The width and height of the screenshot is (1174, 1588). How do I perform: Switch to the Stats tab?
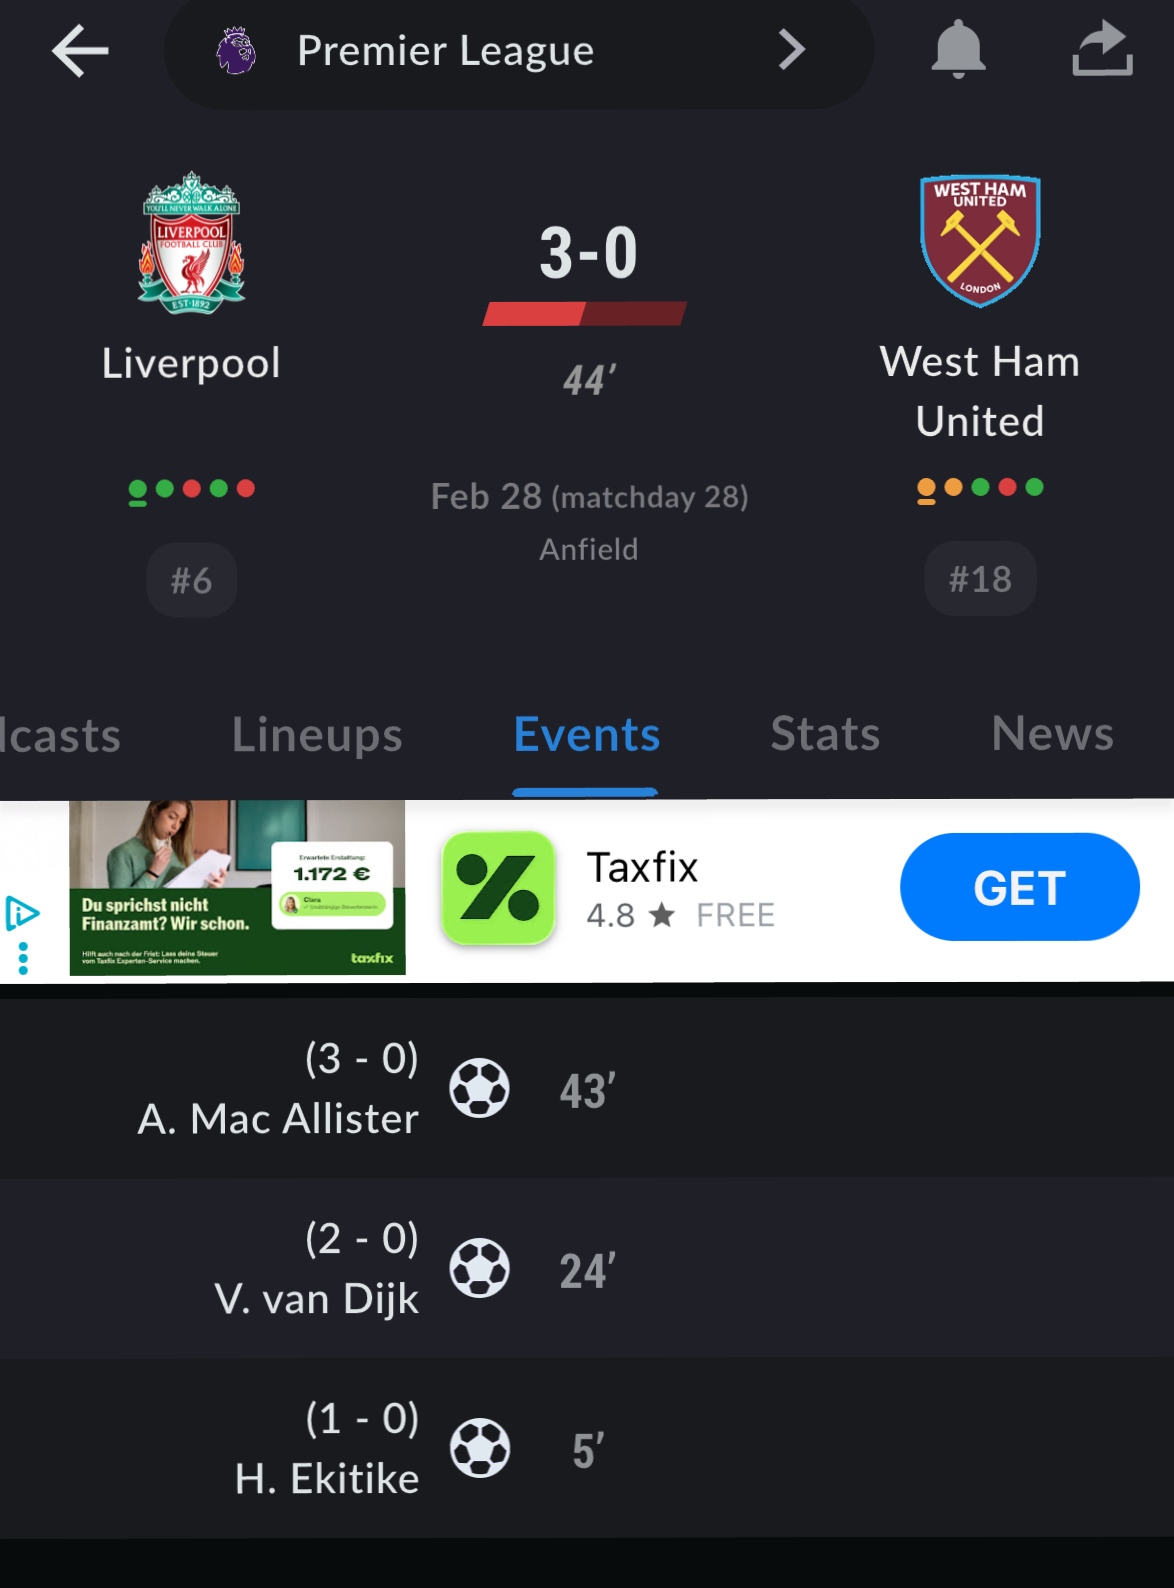(825, 734)
